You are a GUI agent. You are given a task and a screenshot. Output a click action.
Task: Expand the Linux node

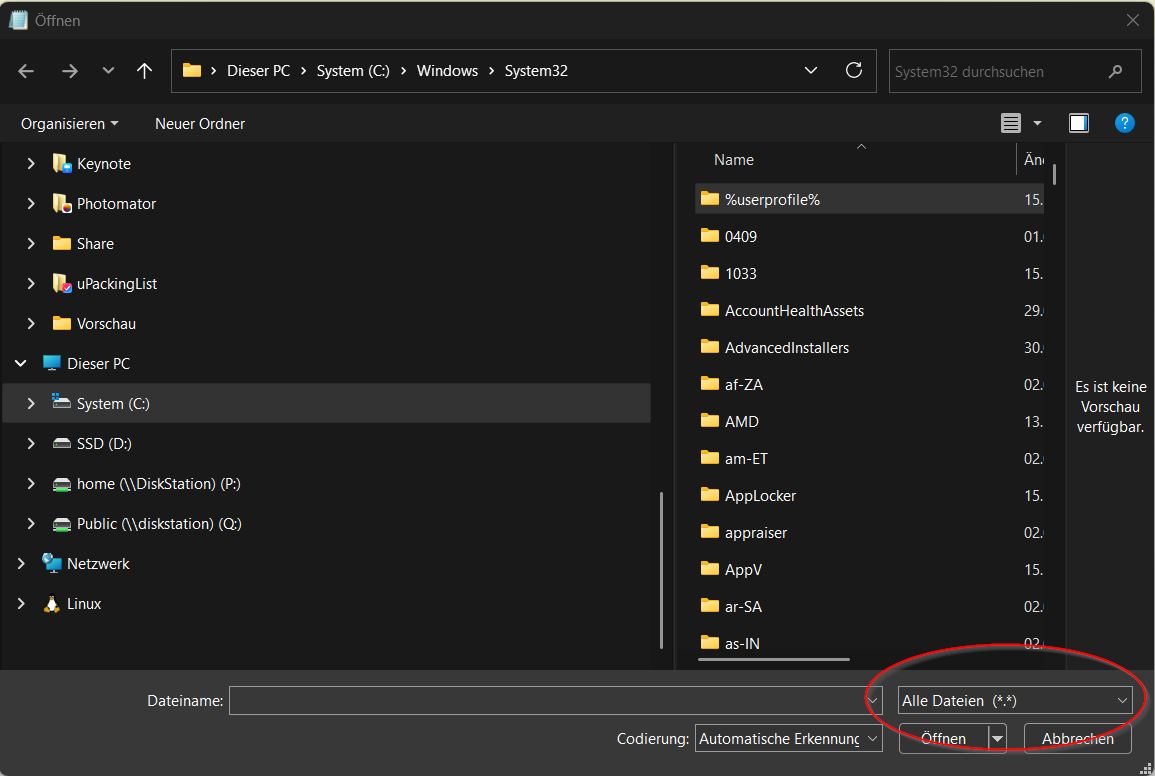21,604
